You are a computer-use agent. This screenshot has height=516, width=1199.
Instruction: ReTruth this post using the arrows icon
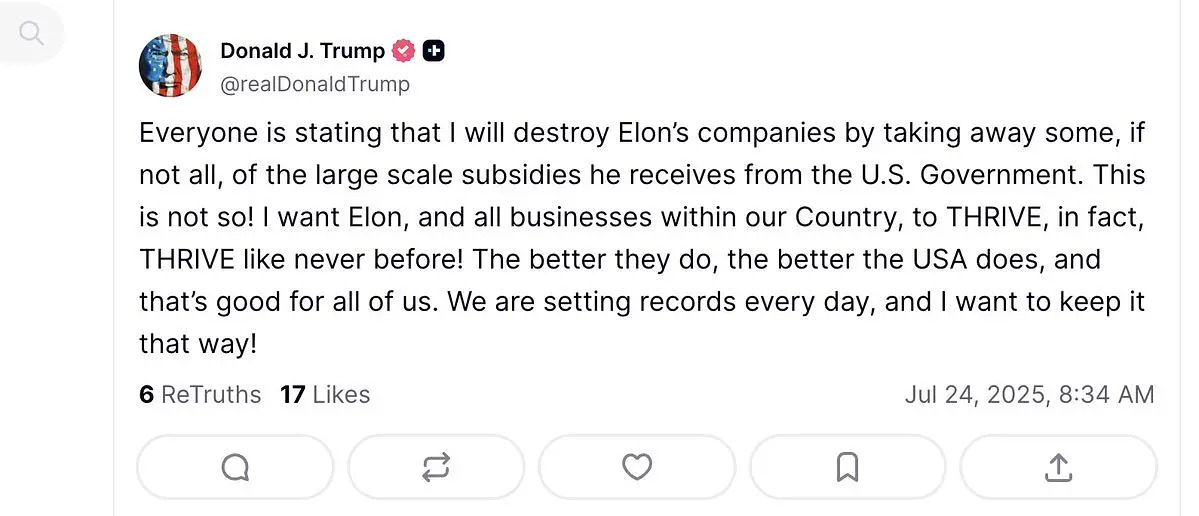click(x=436, y=467)
